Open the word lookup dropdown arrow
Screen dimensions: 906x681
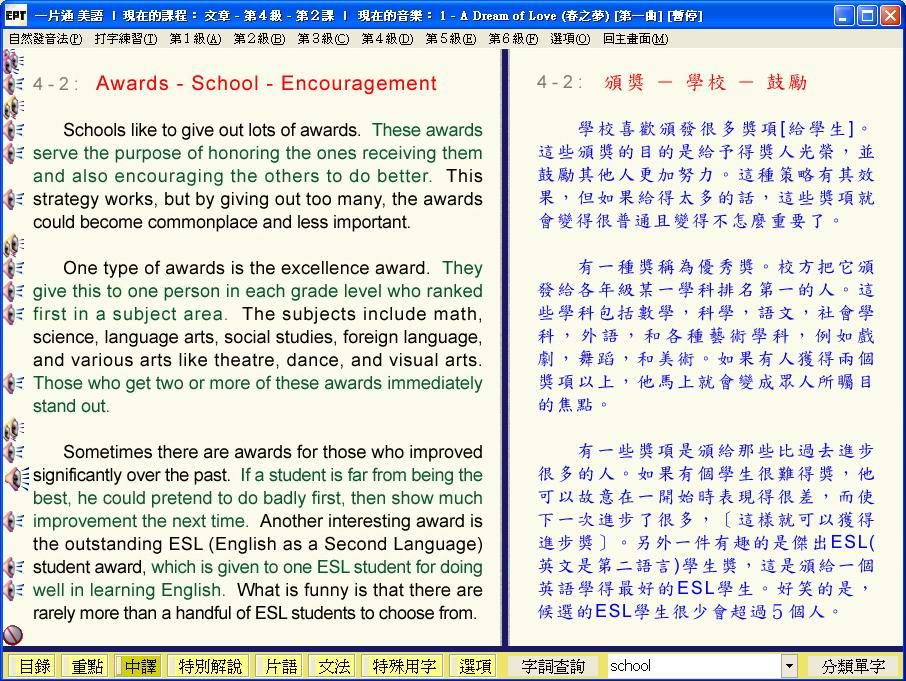click(x=789, y=666)
